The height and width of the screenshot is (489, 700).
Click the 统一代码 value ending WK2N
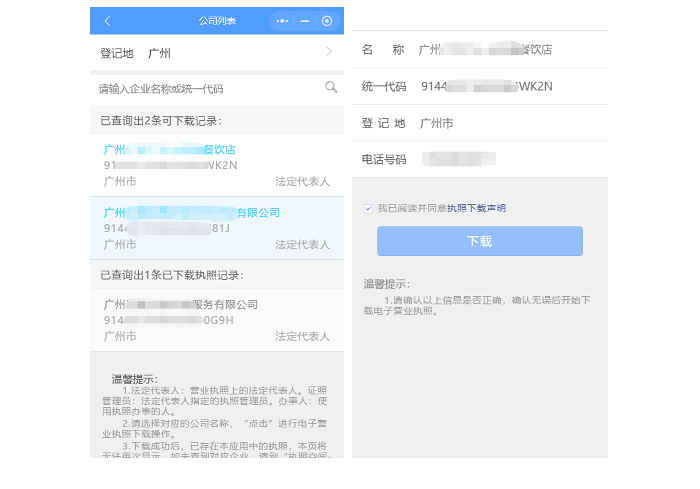[482, 87]
